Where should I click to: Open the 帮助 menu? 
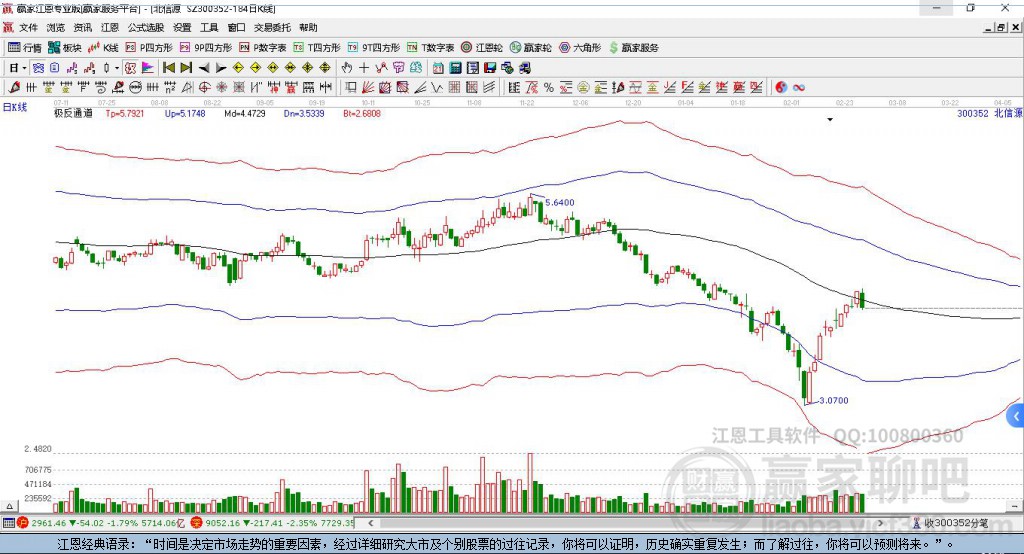pos(308,27)
